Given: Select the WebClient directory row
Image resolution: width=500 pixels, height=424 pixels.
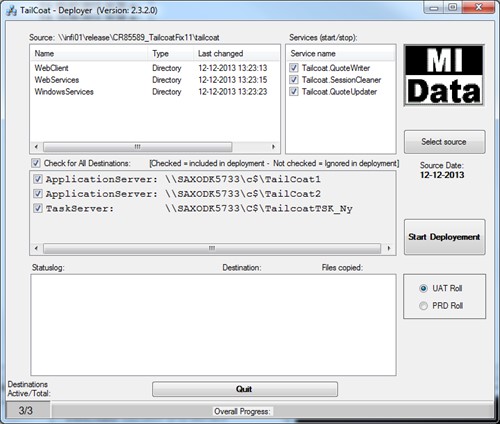Looking at the screenshot, I should 155,68.
